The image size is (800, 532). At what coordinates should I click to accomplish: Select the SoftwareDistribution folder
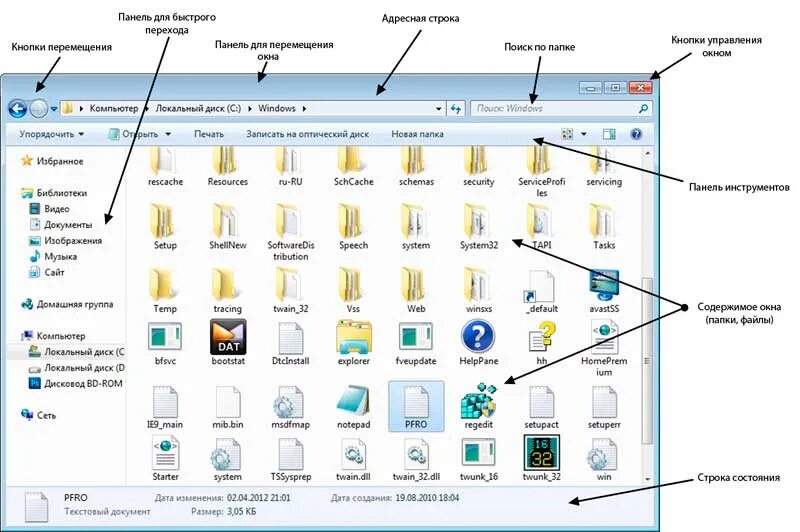290,232
